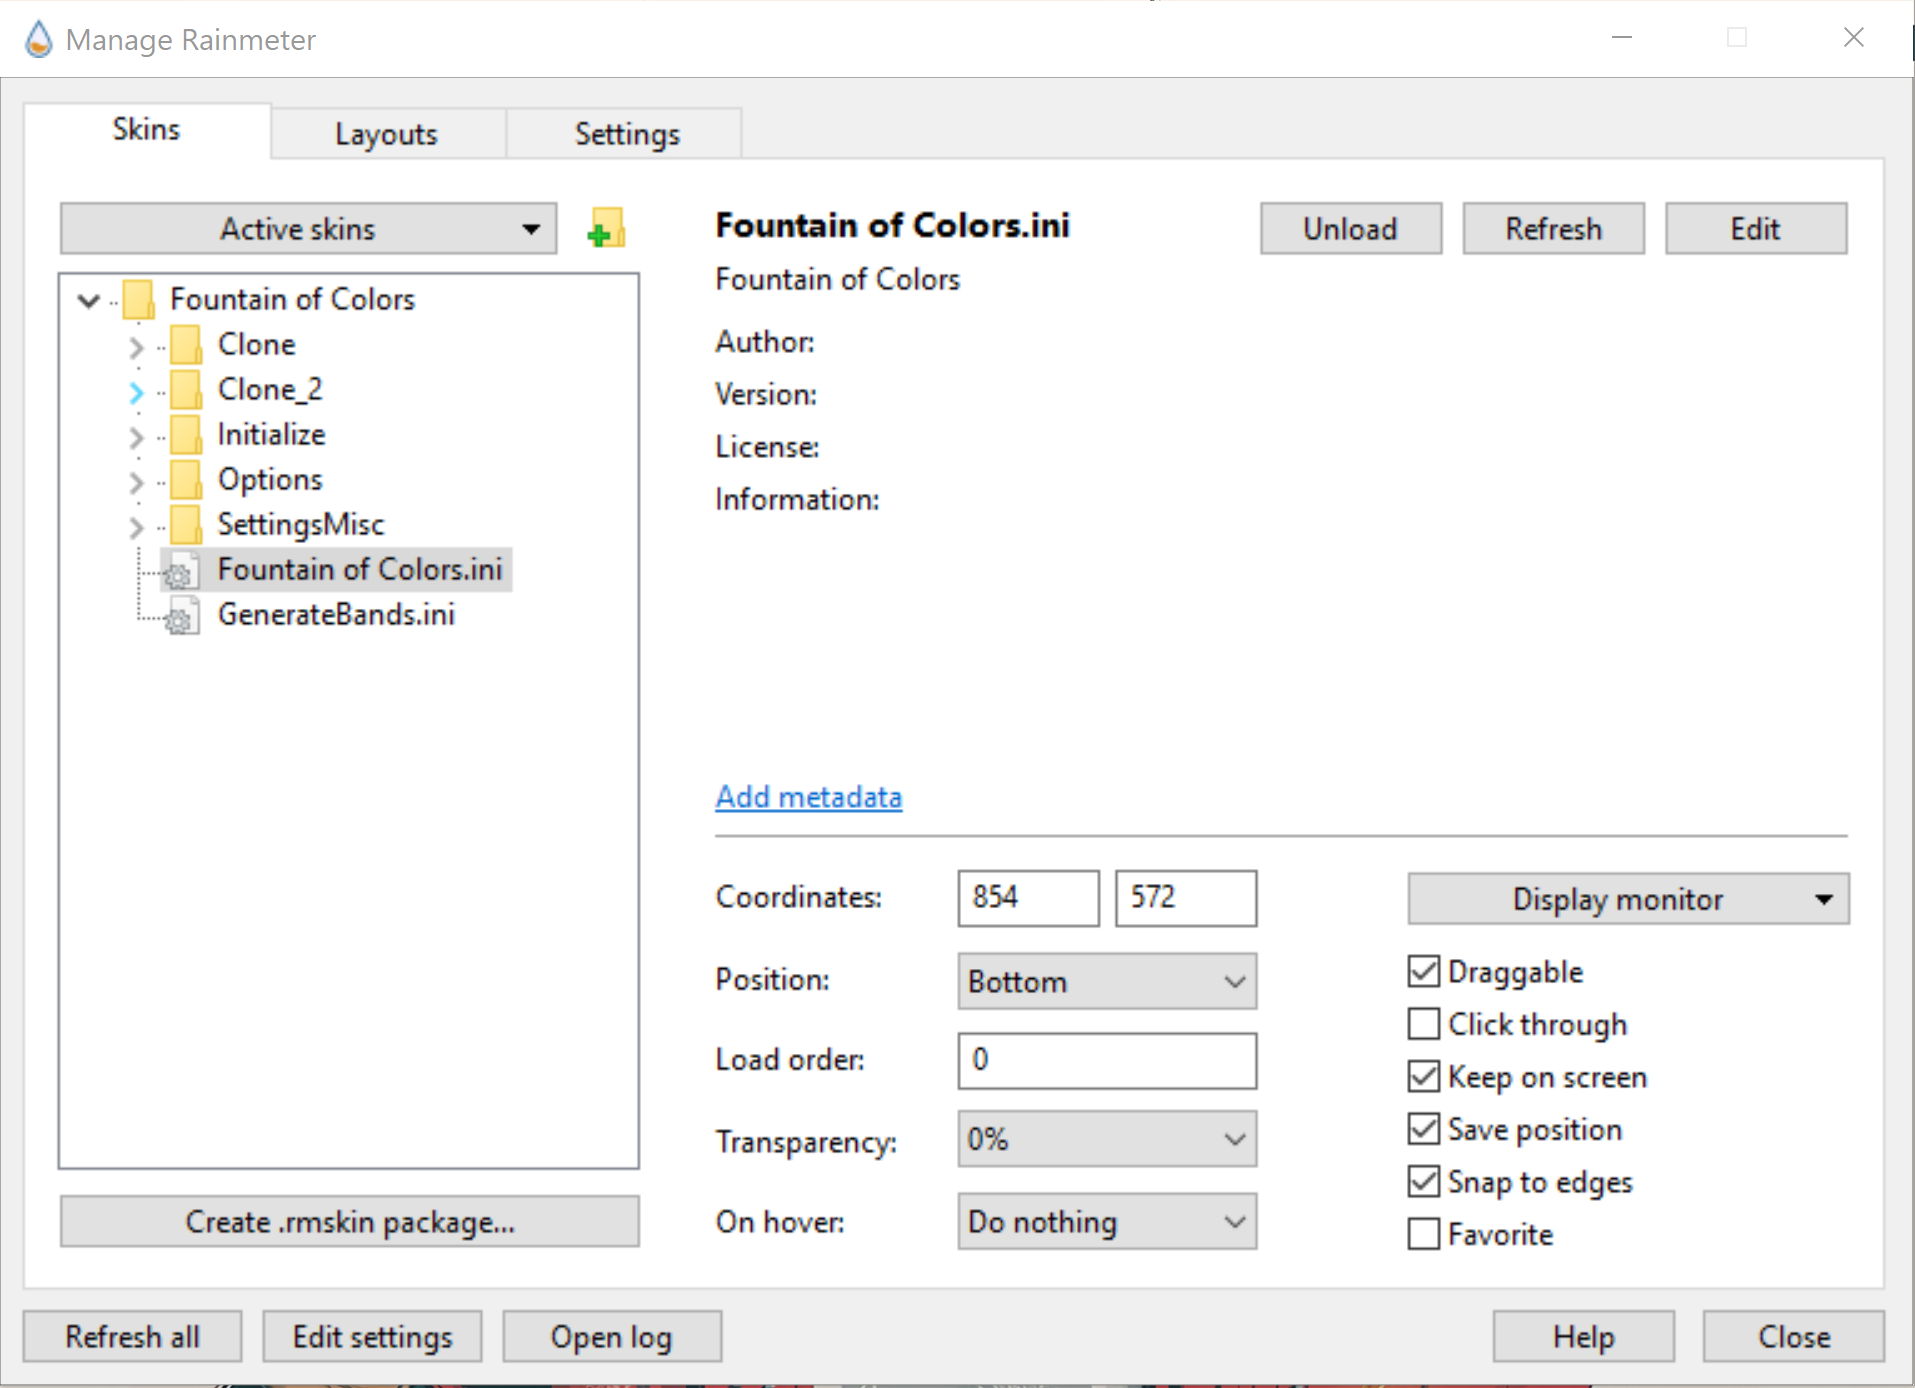This screenshot has height=1388, width=1915.
Task: Click the Fountain of Colors.ini file icon
Action: pos(181,571)
